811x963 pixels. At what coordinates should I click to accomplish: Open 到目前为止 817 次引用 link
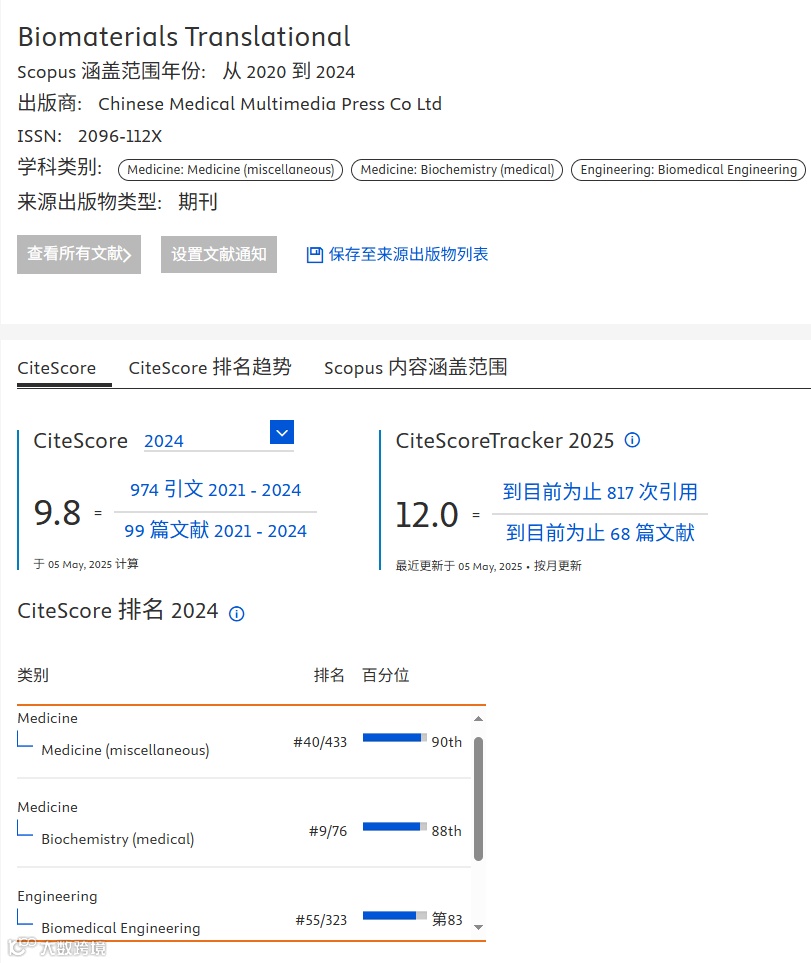coord(600,491)
